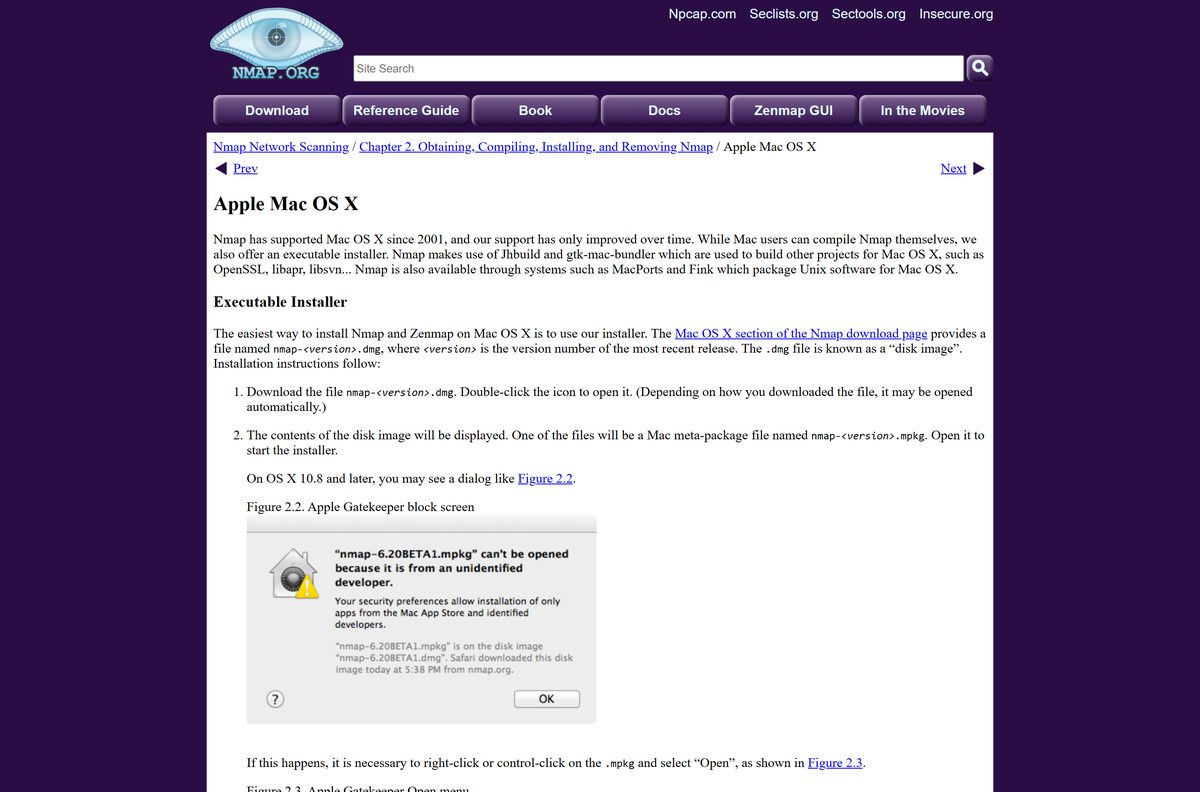Screen dimensions: 1200x792
Task: Click the Gatekeeper house warning icon
Action: pos(294,574)
